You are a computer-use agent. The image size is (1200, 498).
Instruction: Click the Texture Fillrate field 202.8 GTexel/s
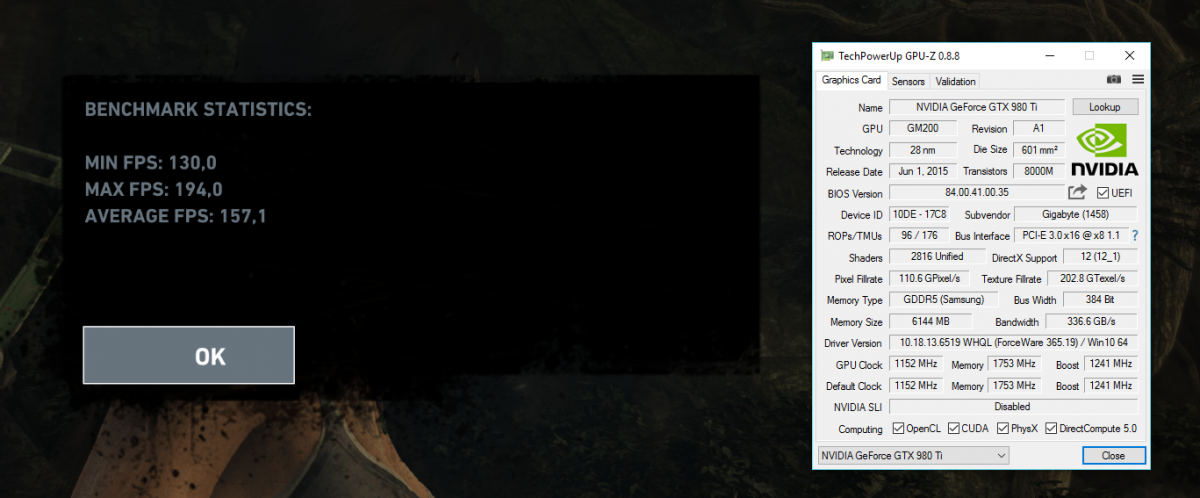pos(1093,278)
